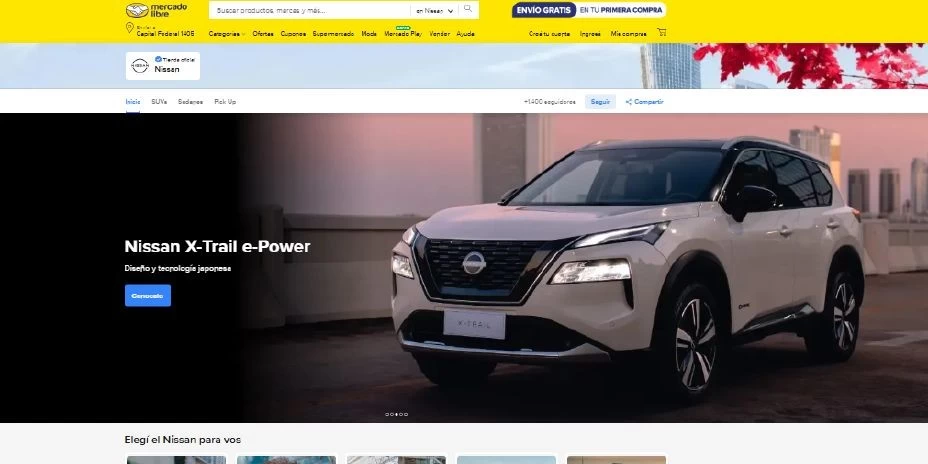Viewport: 928px width, 464px height.
Task: Click the Ingresá link
Action: click(590, 34)
